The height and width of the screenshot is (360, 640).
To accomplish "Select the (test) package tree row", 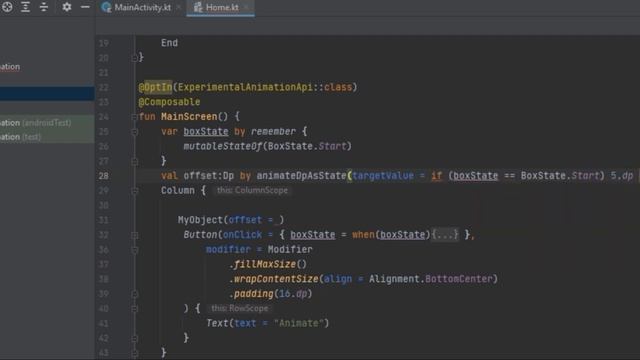I will pos(47,137).
